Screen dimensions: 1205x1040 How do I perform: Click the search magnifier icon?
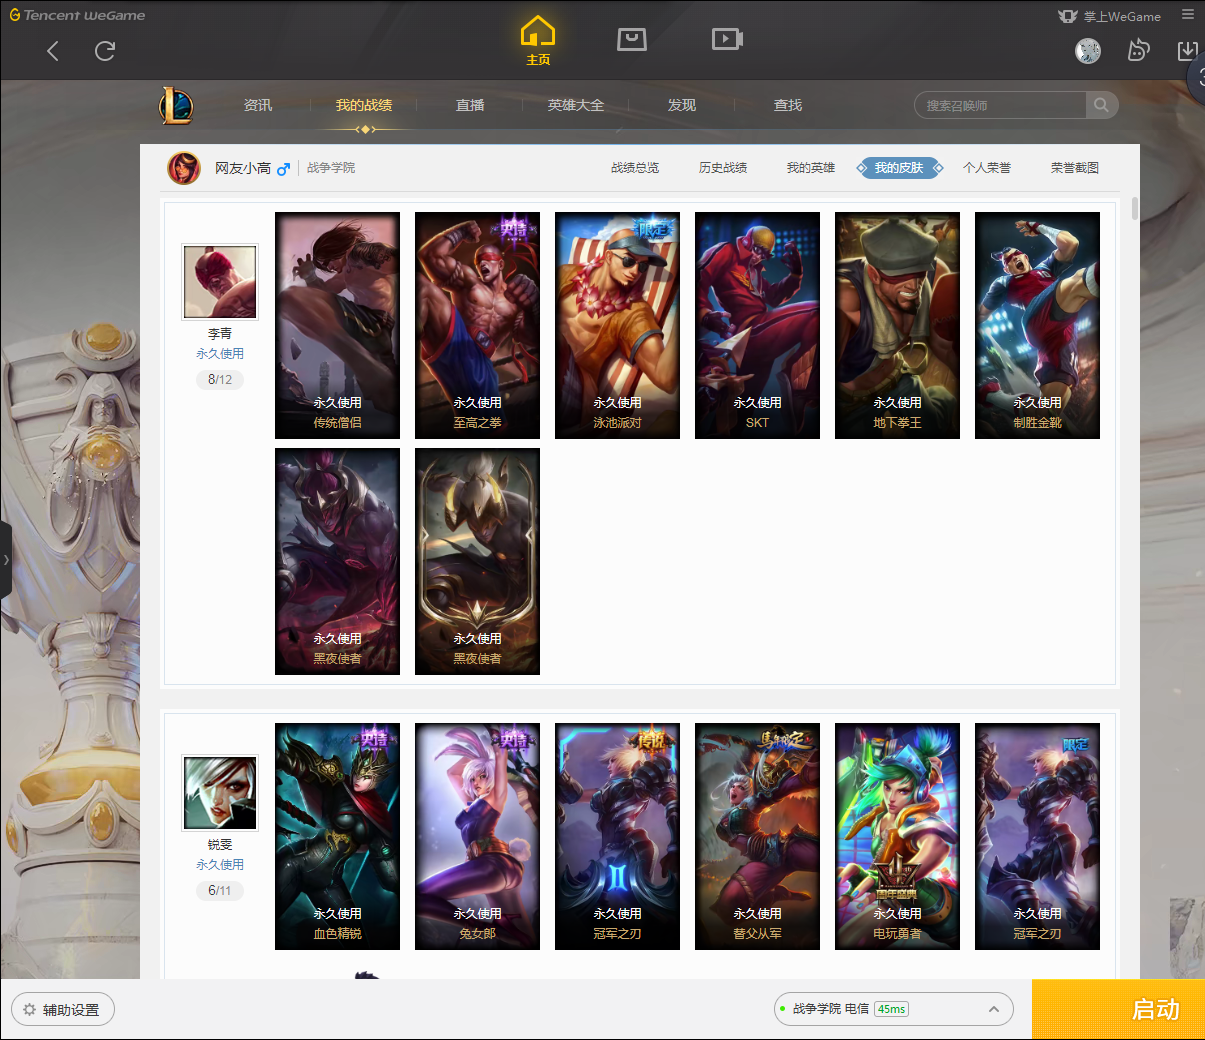[1101, 105]
